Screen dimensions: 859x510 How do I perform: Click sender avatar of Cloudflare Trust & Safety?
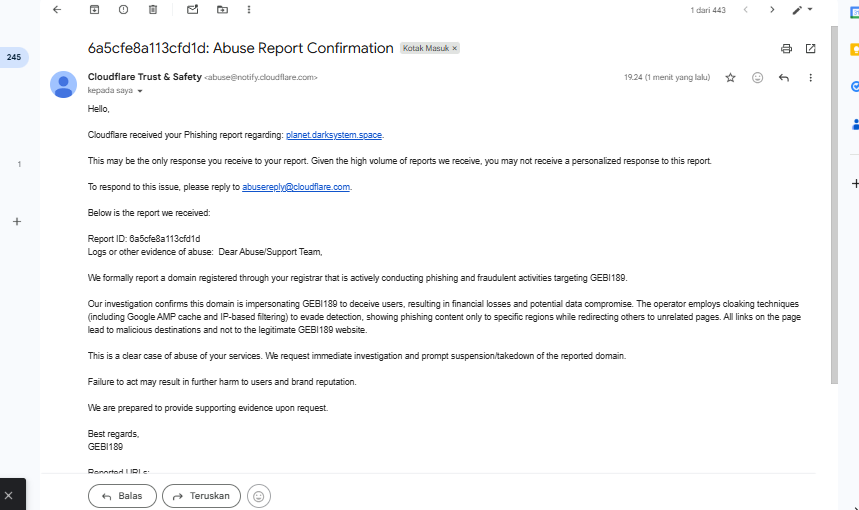[64, 84]
